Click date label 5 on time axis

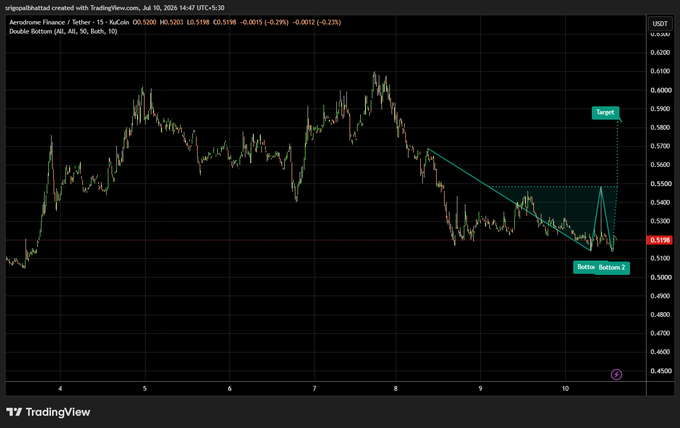pyautogui.click(x=145, y=389)
